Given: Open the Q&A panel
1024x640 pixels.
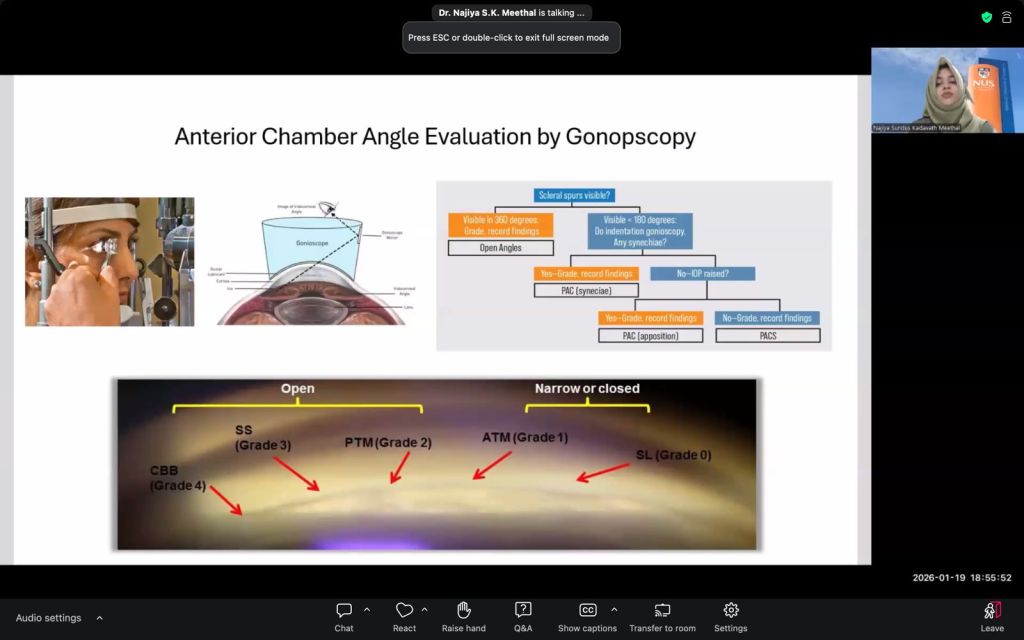Looking at the screenshot, I should click(523, 611).
